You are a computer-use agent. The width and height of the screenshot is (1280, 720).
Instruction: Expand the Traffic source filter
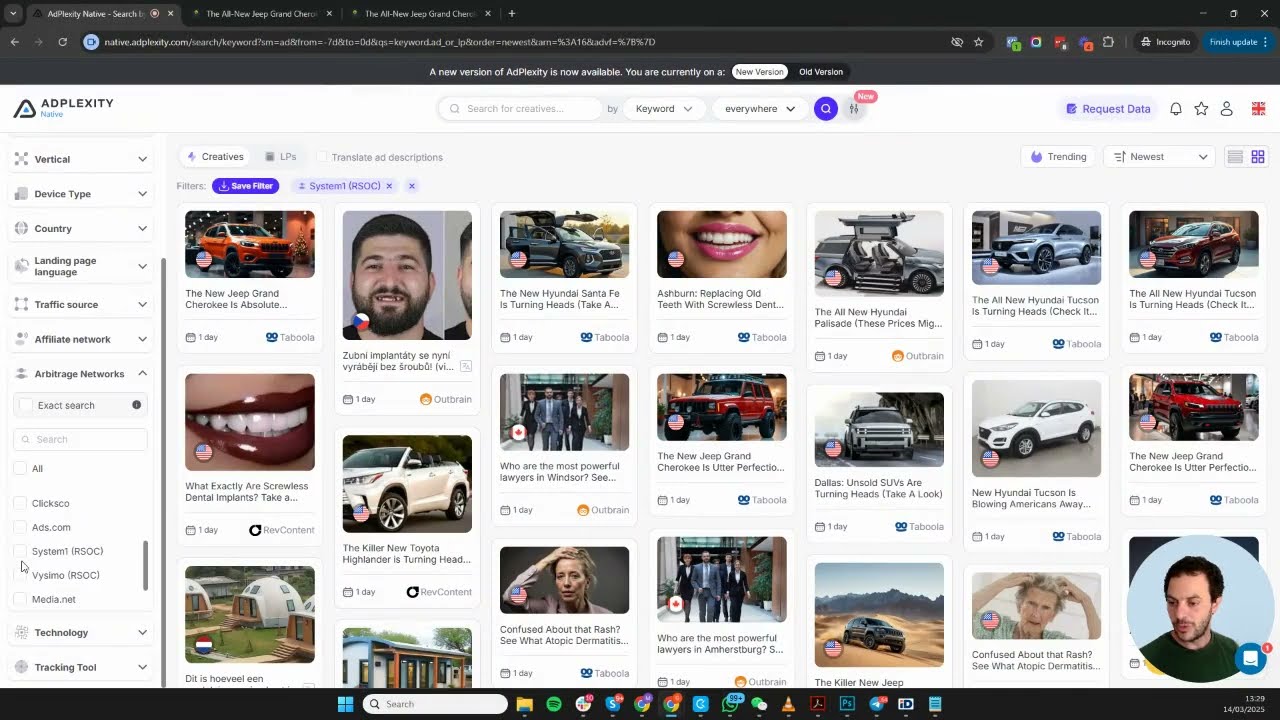pos(81,304)
